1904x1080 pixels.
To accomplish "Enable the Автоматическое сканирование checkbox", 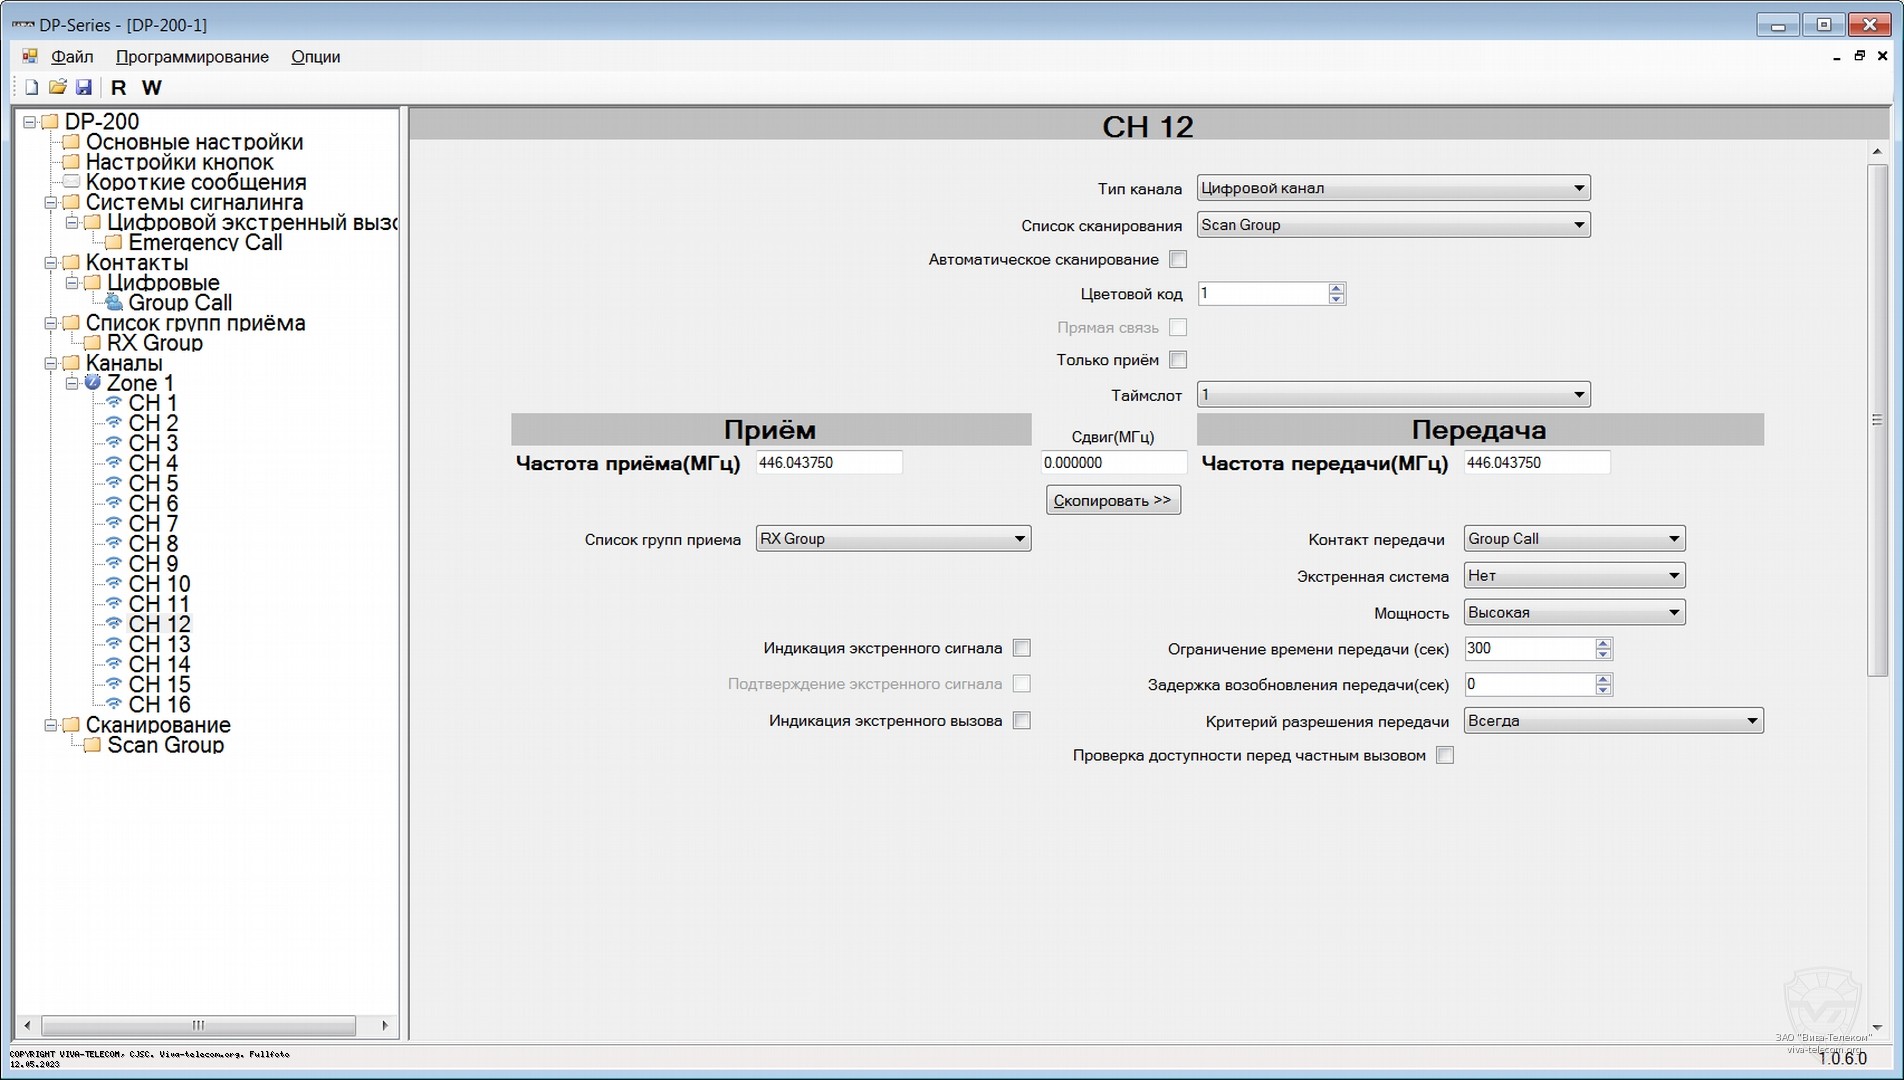I will click(1178, 260).
